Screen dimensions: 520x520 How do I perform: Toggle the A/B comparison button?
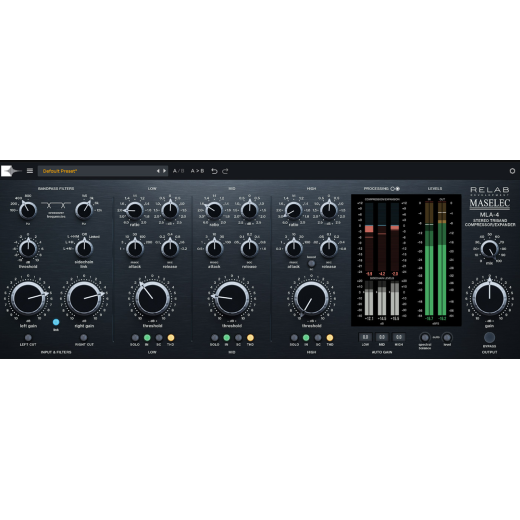[x=178, y=171]
